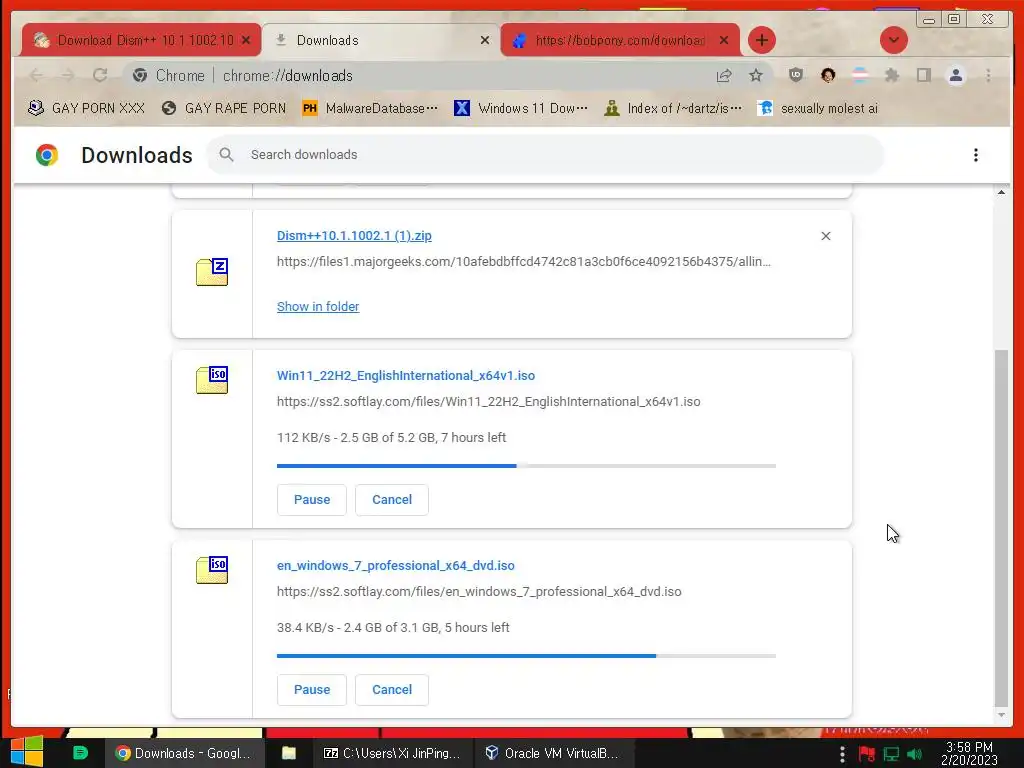Remove Dism++ zip from downloads list

coord(825,236)
